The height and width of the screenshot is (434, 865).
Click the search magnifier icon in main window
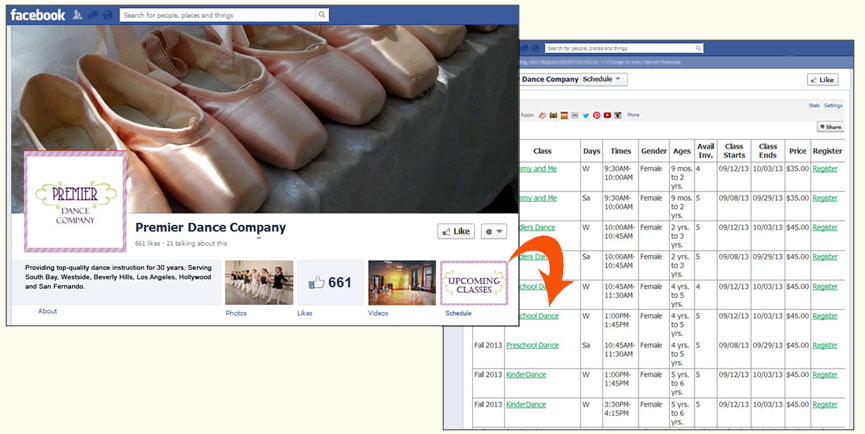[x=320, y=16]
